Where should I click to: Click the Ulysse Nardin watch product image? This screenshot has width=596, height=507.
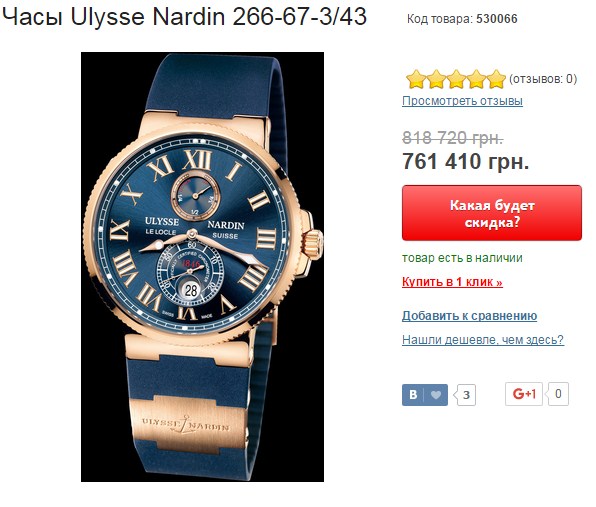point(202,267)
